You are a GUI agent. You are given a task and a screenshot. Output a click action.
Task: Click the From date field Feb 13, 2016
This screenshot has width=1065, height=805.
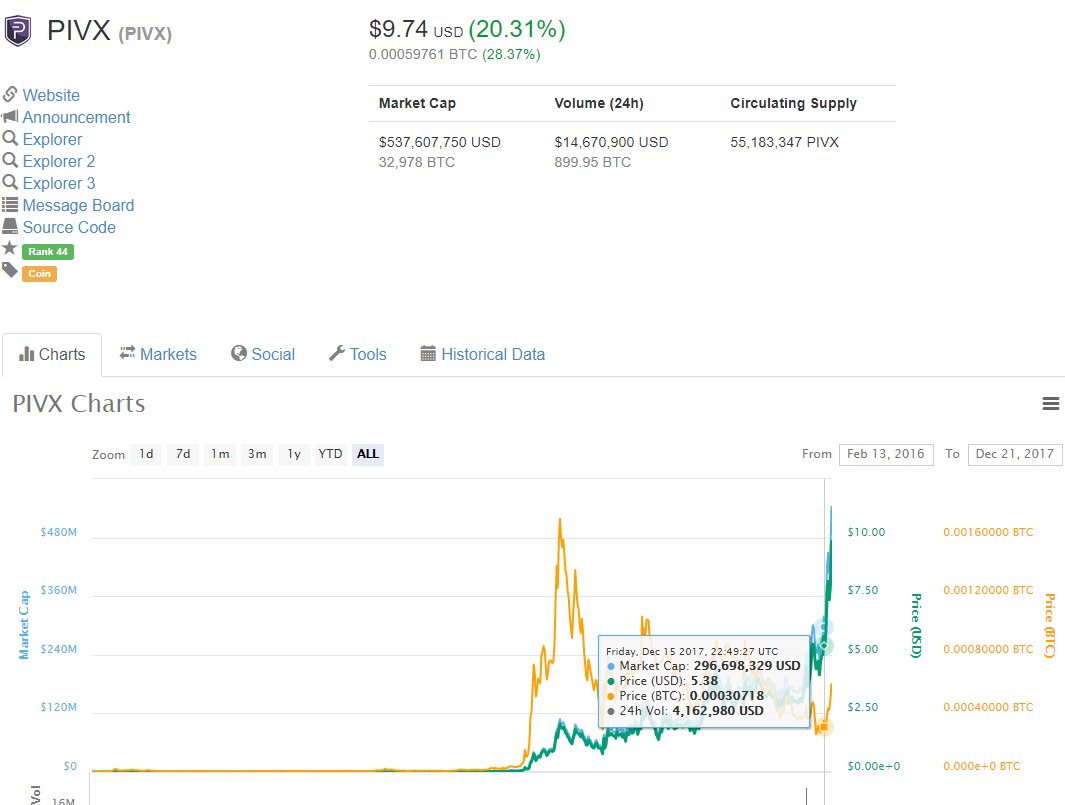(x=886, y=454)
